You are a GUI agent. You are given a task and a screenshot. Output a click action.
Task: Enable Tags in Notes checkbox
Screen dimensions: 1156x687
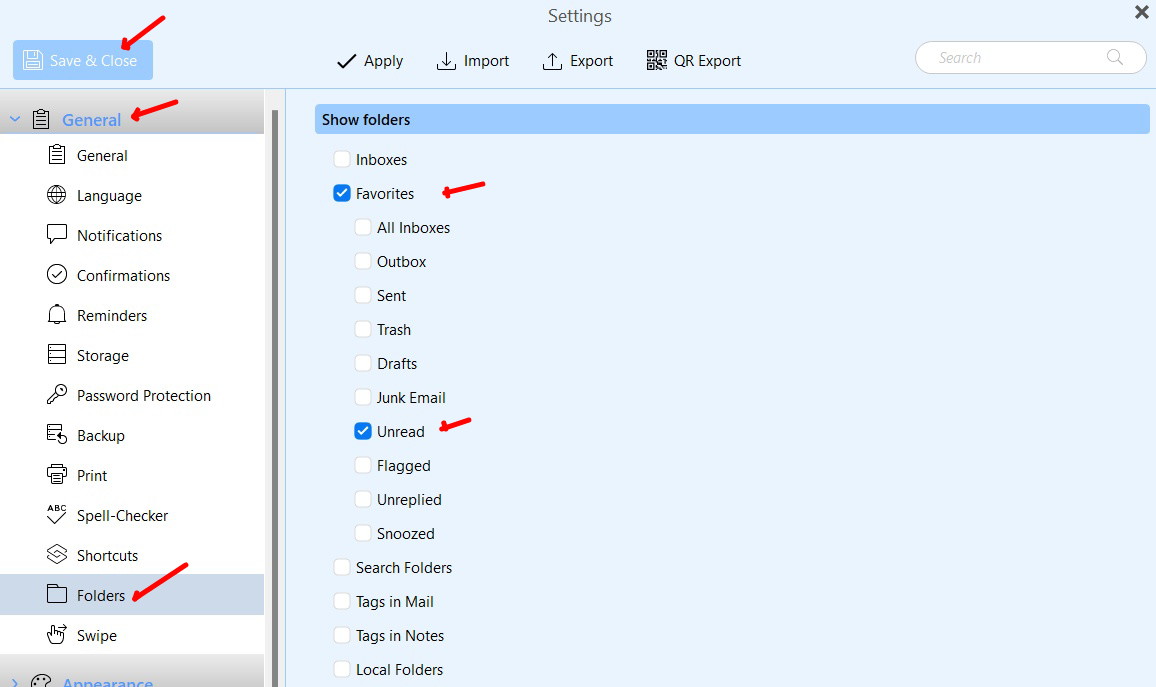[341, 635]
